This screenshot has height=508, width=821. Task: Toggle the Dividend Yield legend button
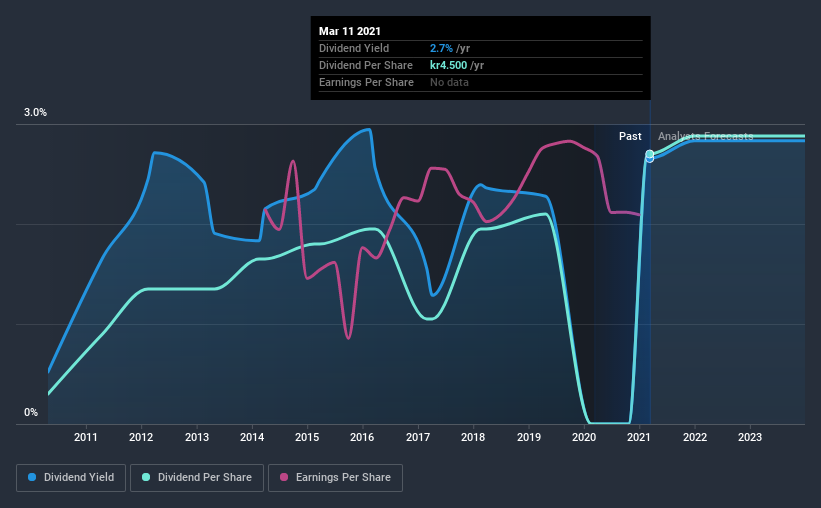pyautogui.click(x=71, y=478)
